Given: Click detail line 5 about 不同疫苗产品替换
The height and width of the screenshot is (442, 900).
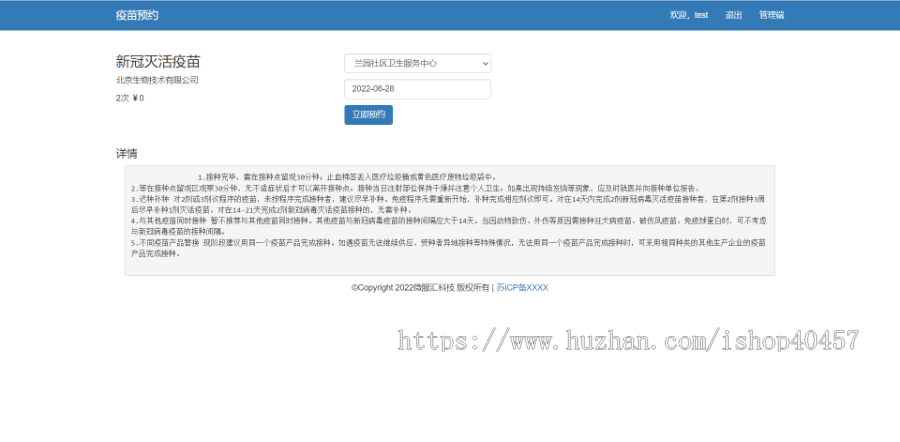Looking at the screenshot, I should (x=448, y=248).
